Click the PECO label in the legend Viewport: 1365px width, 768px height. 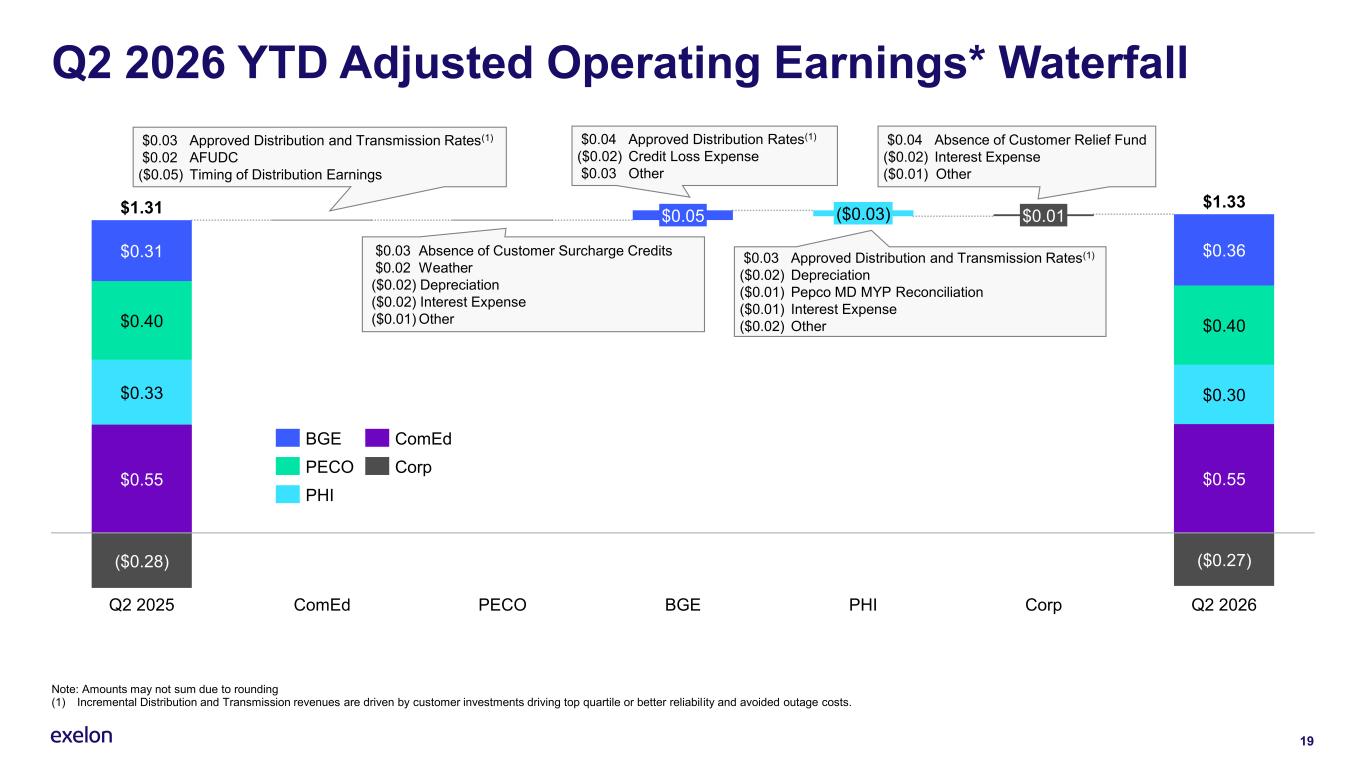coord(329,466)
